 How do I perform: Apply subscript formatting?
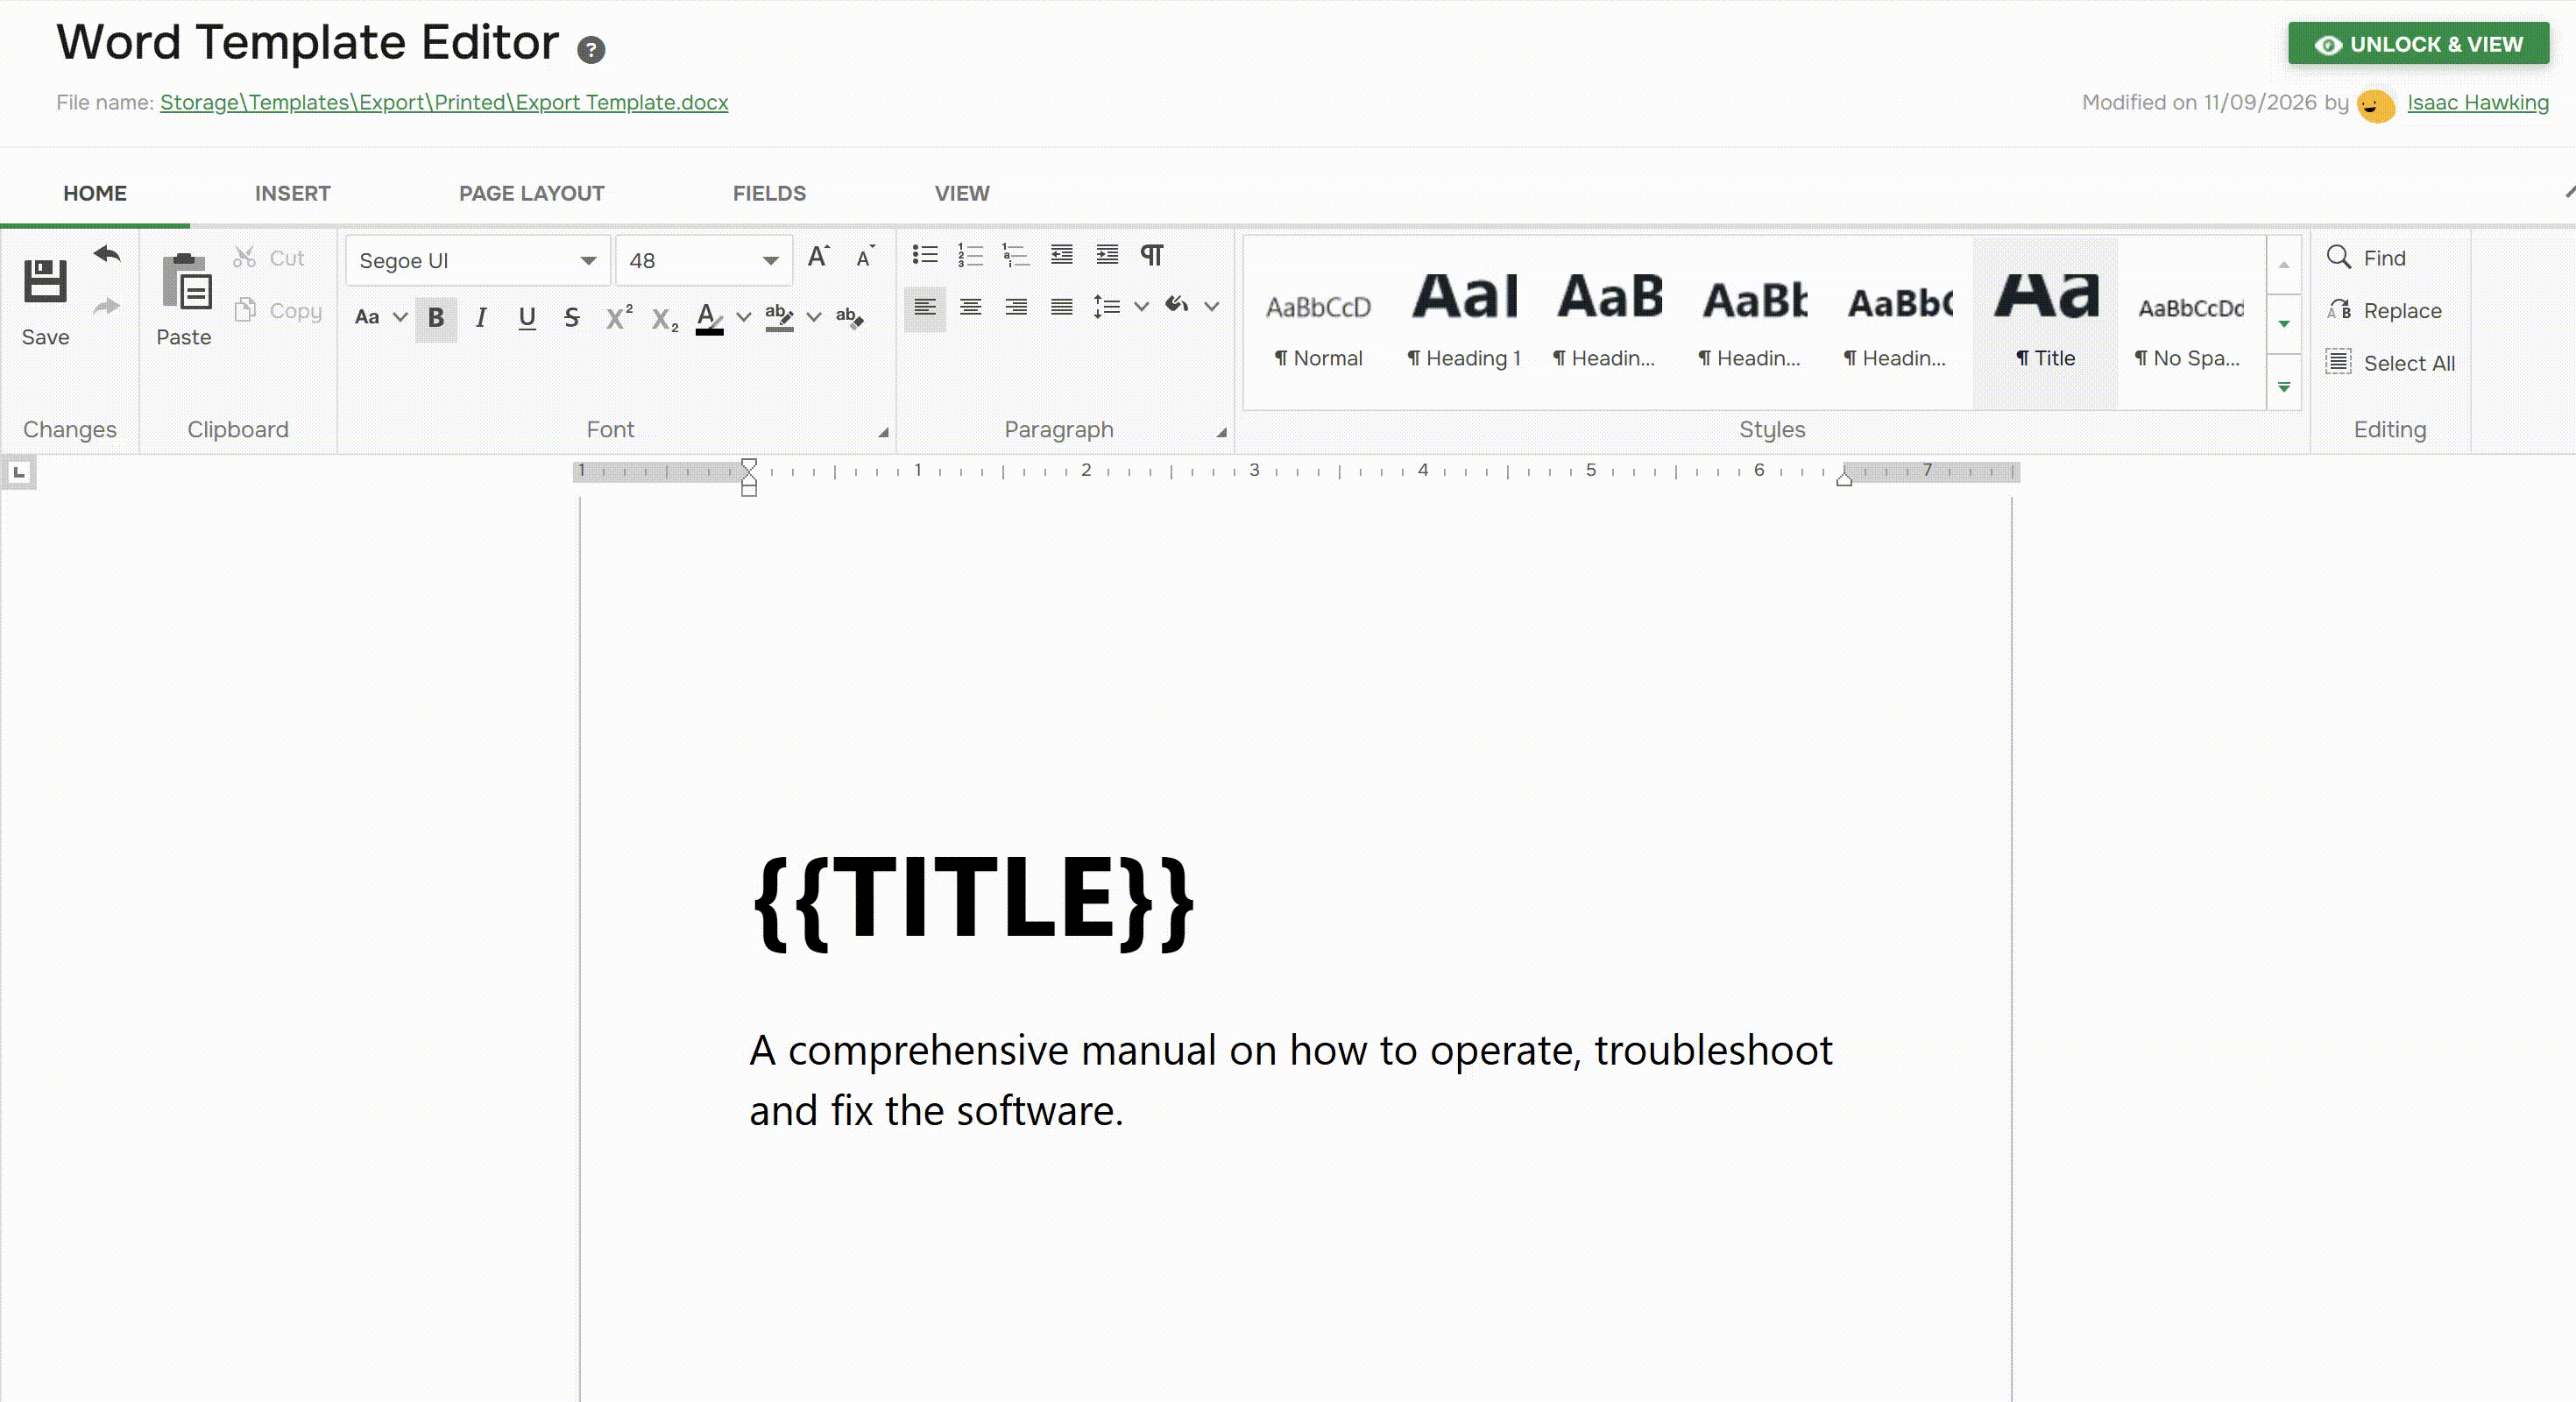pos(664,319)
